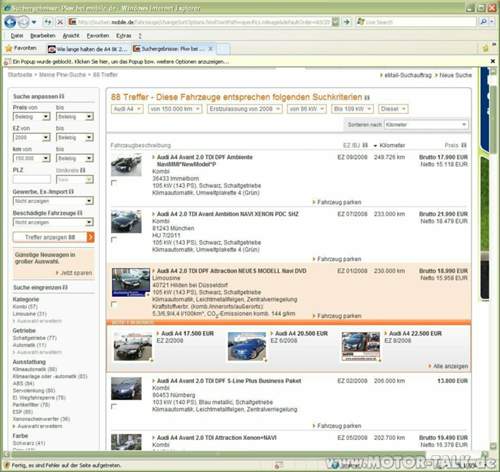
Task: Click the orange arrow on 'Treffer anzeigen'
Action: (x=90, y=237)
